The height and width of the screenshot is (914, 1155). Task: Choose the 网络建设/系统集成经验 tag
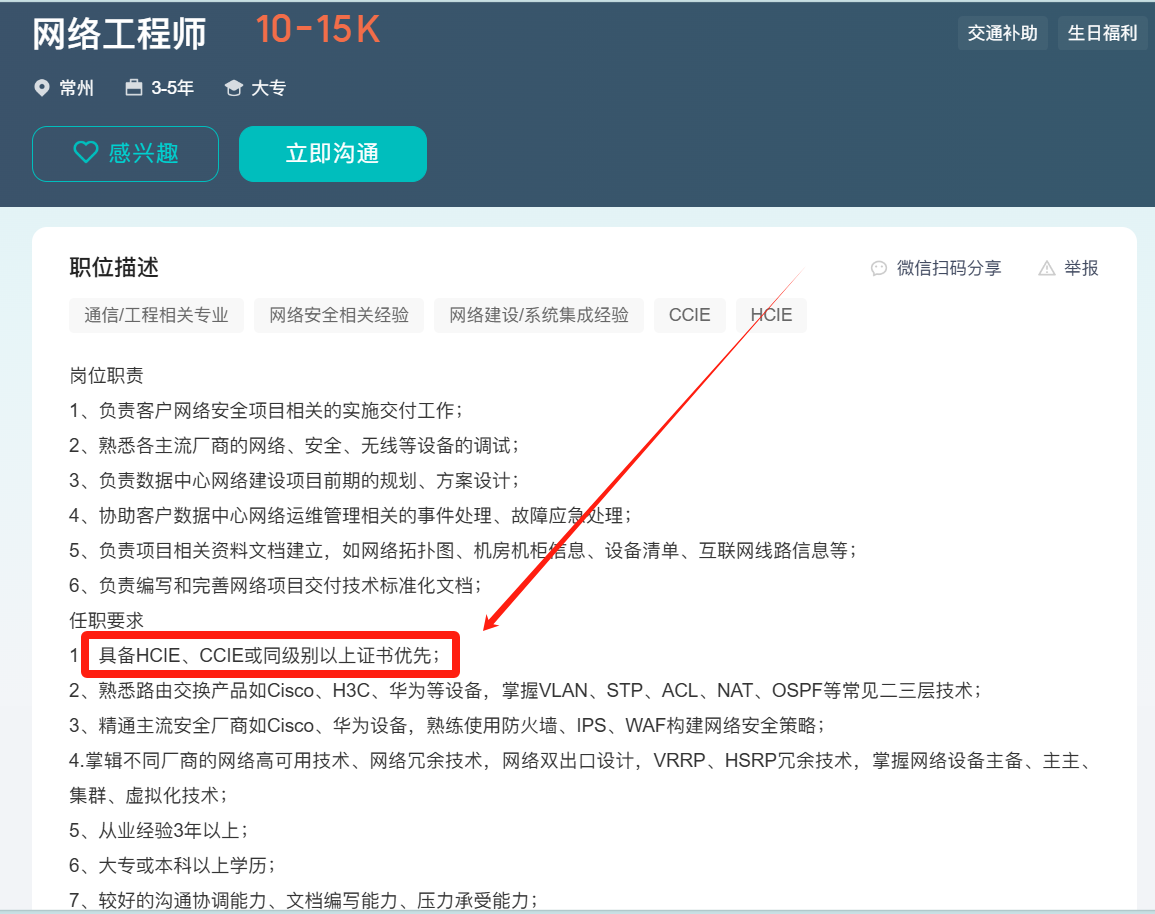point(539,315)
